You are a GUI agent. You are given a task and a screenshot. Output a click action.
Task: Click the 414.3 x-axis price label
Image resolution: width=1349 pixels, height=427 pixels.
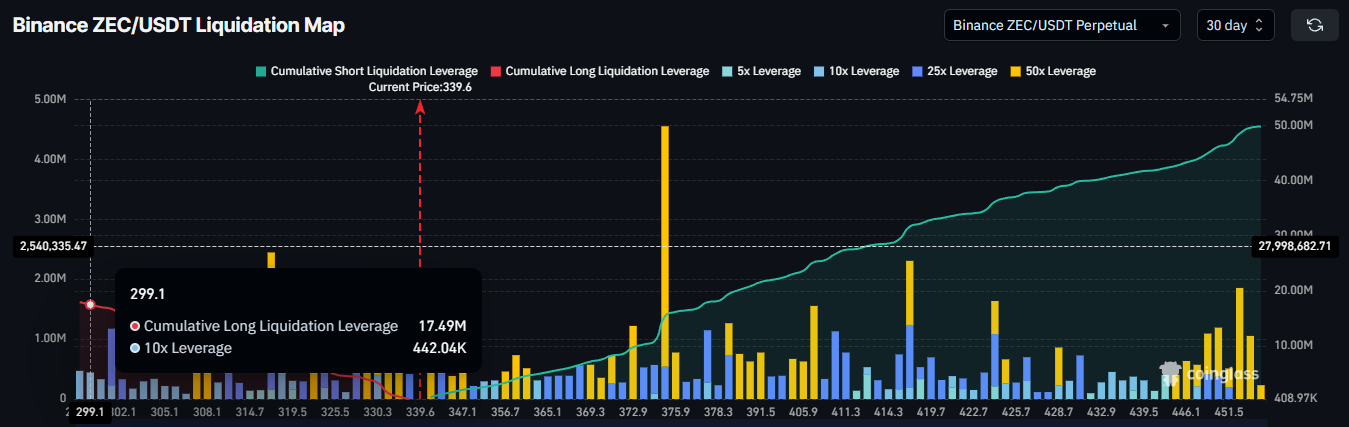click(888, 411)
